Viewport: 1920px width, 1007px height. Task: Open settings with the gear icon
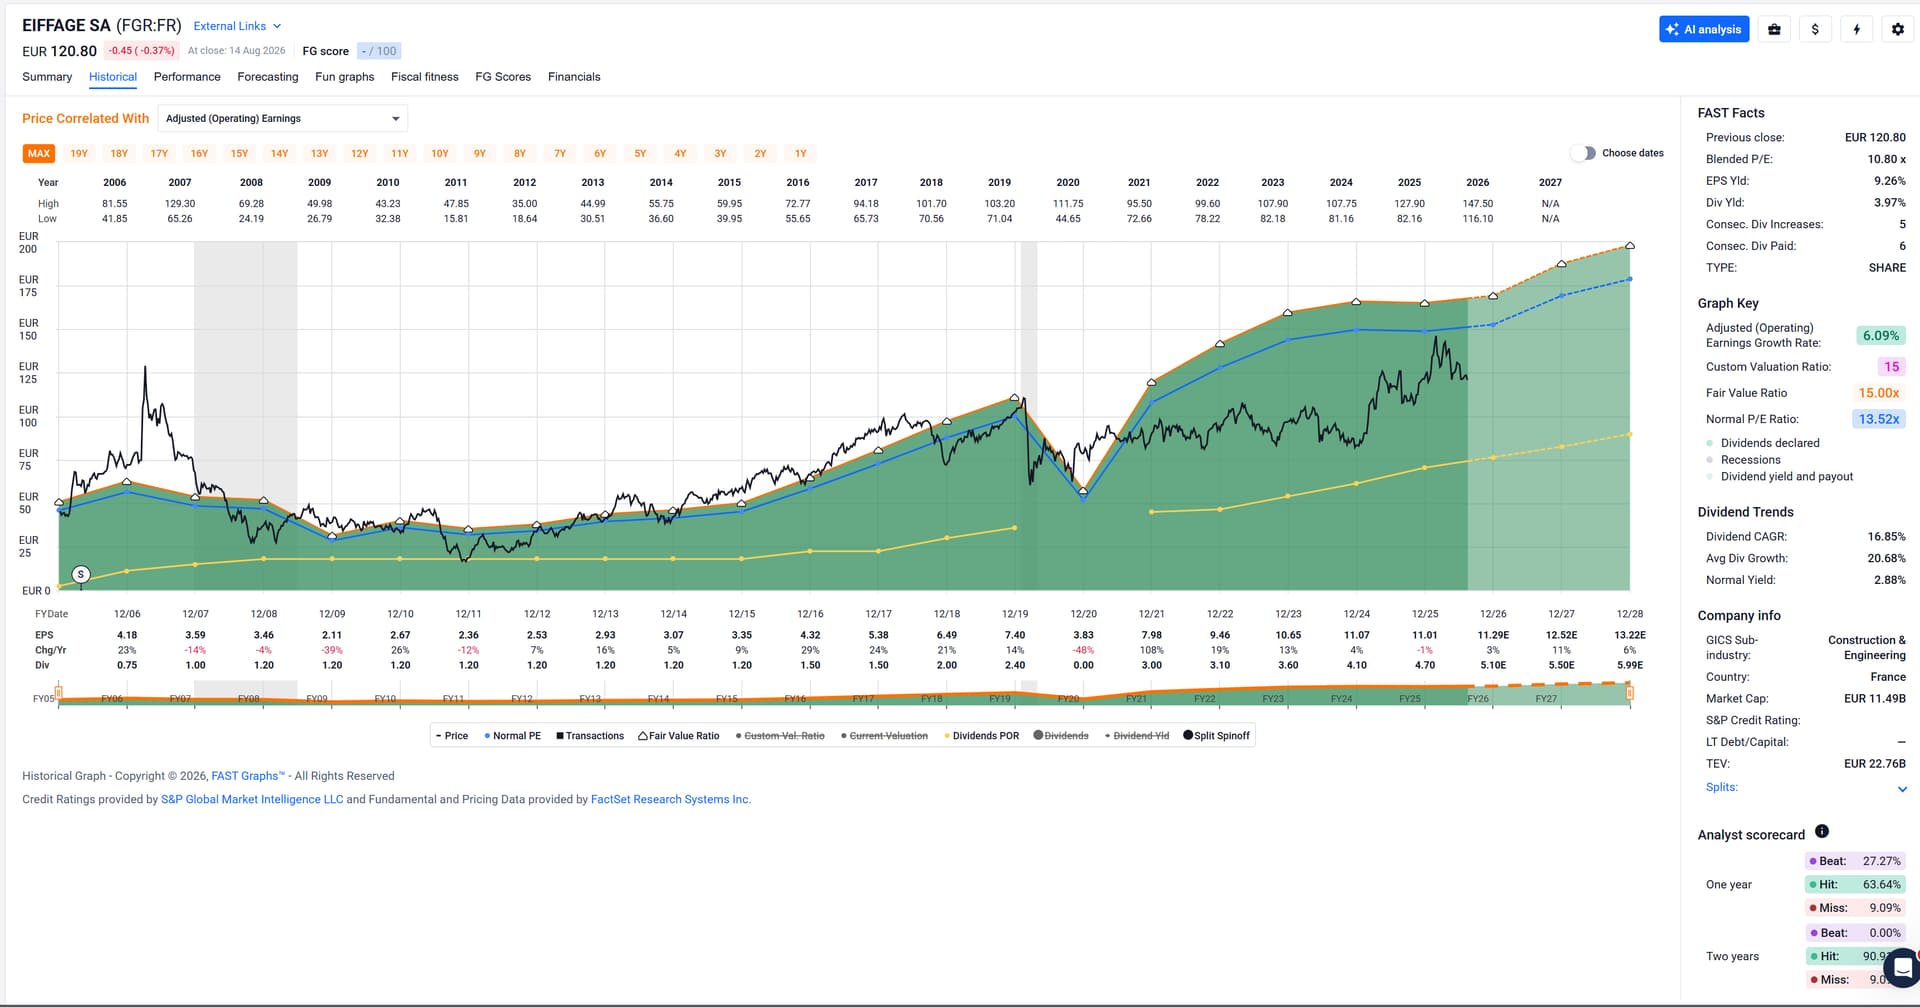(x=1898, y=29)
